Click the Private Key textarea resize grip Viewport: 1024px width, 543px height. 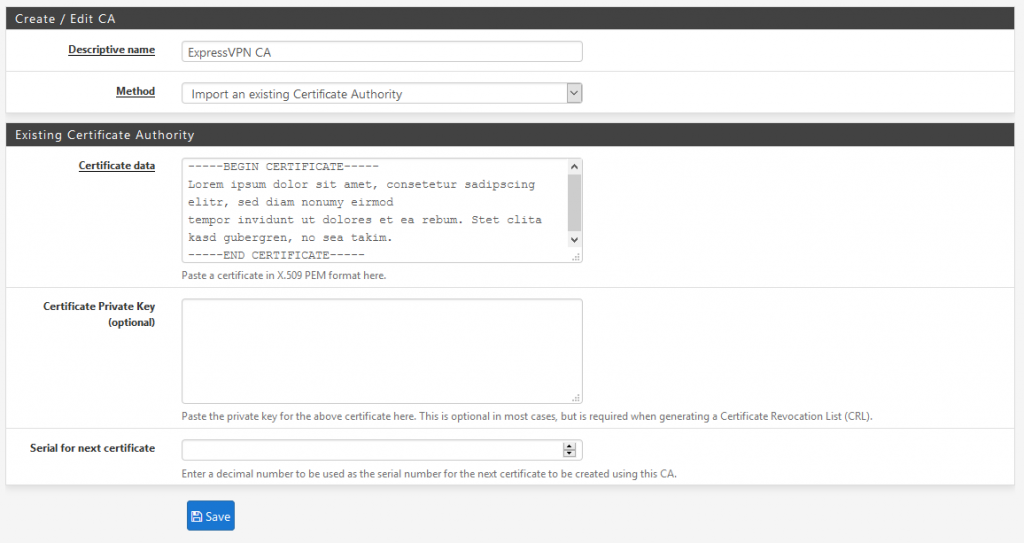(576, 397)
